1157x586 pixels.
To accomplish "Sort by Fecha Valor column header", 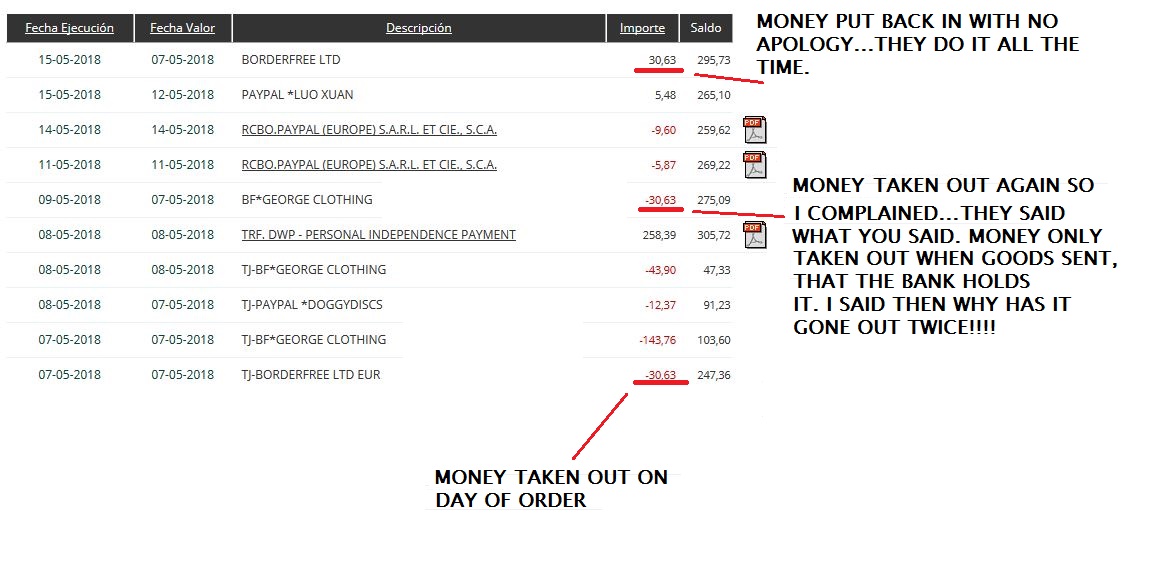I will (182, 28).
